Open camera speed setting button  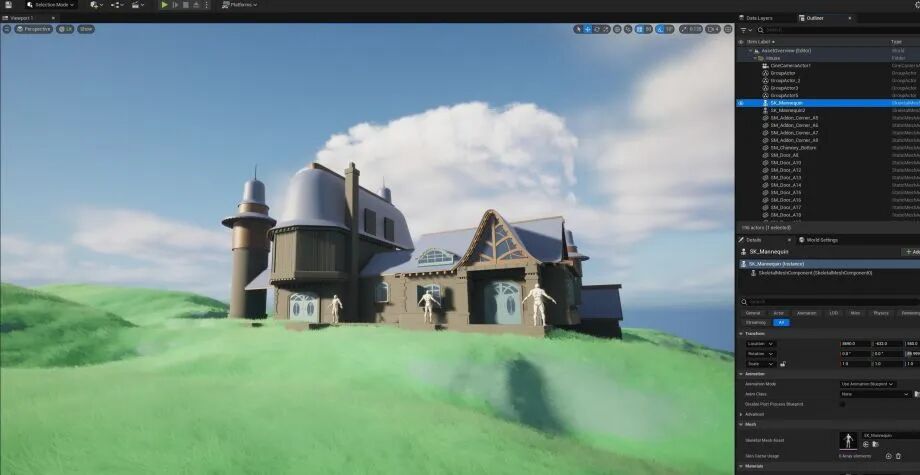click(x=713, y=29)
